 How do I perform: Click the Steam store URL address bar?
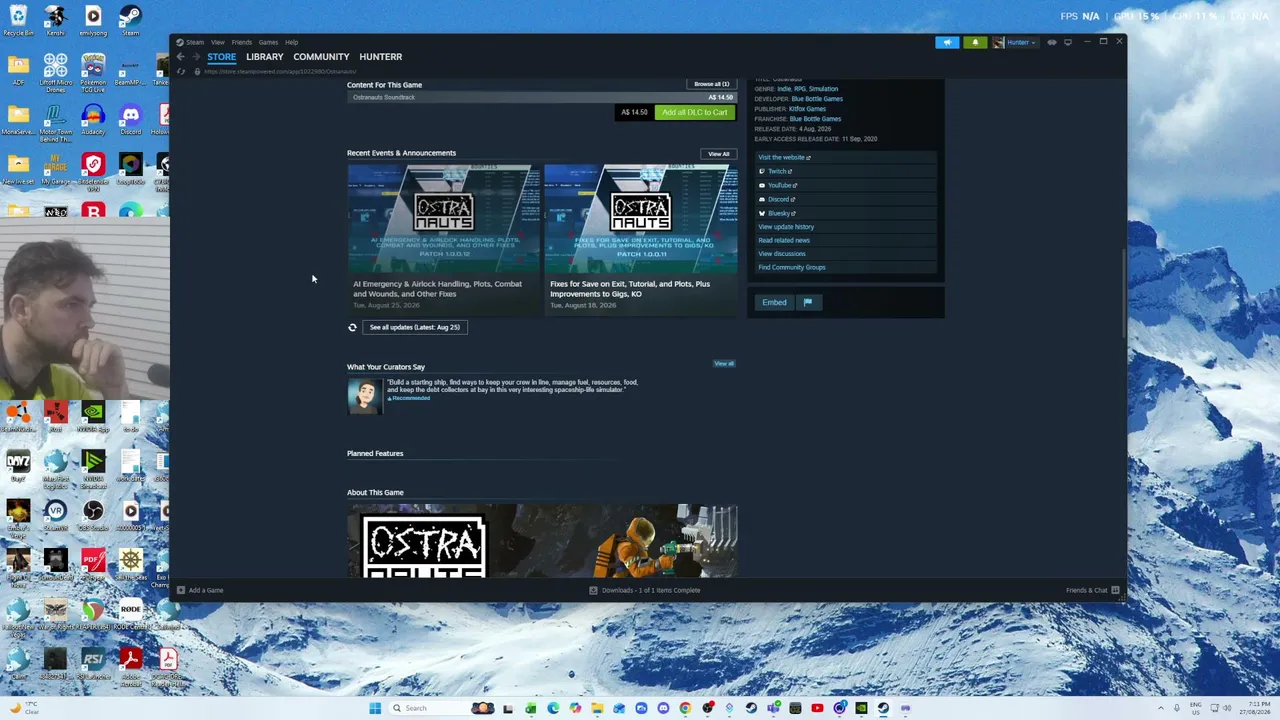point(280,72)
